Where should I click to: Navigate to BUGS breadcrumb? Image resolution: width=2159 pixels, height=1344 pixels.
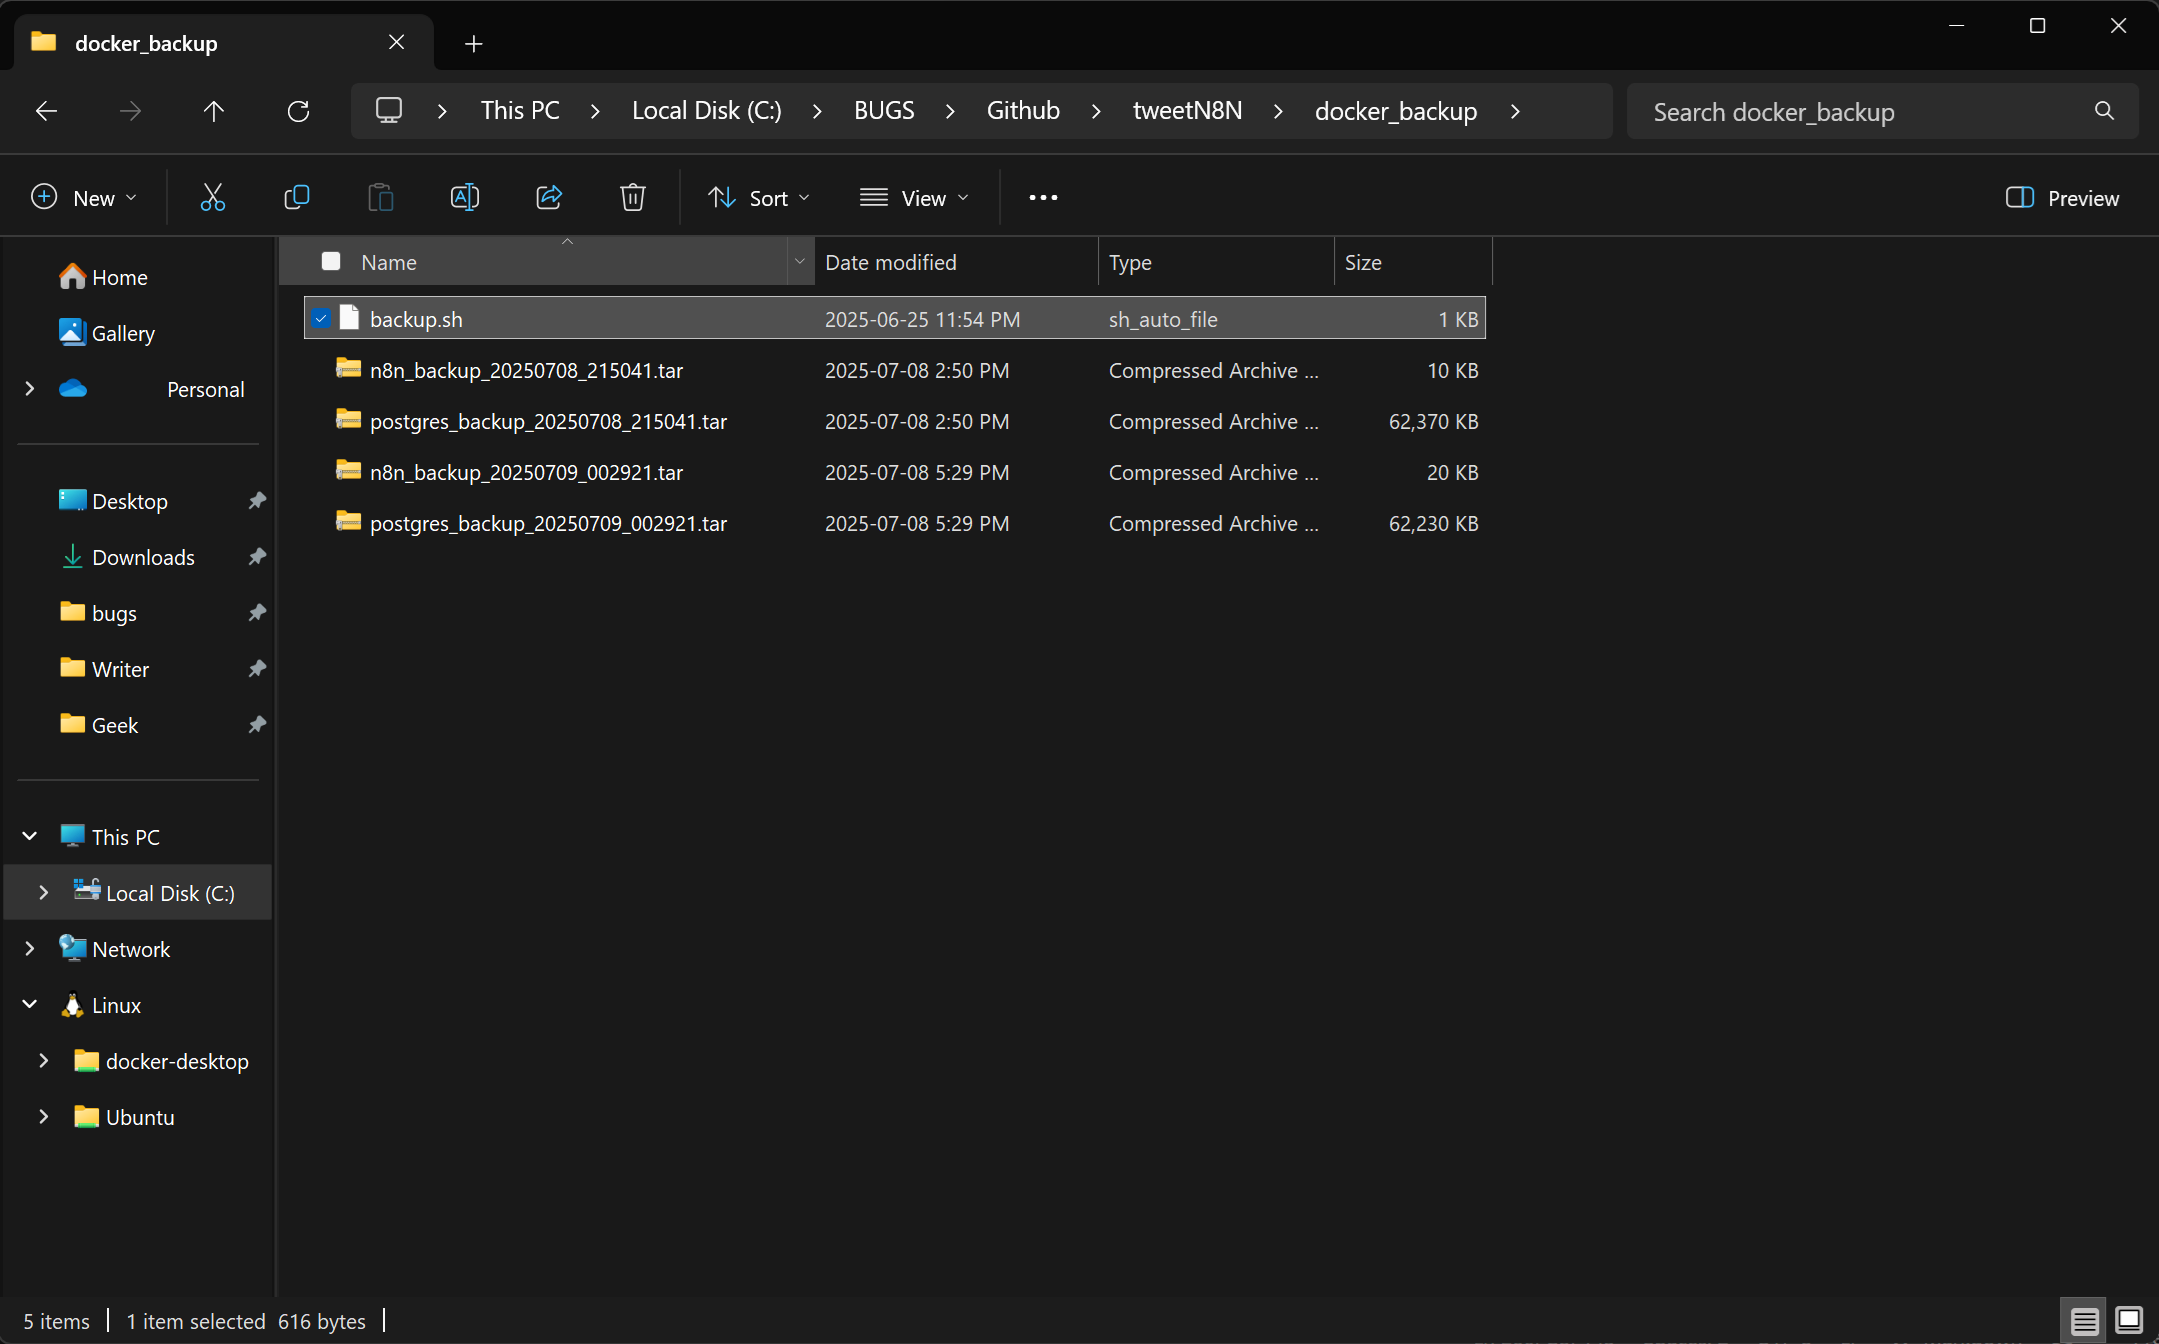[x=884, y=110]
